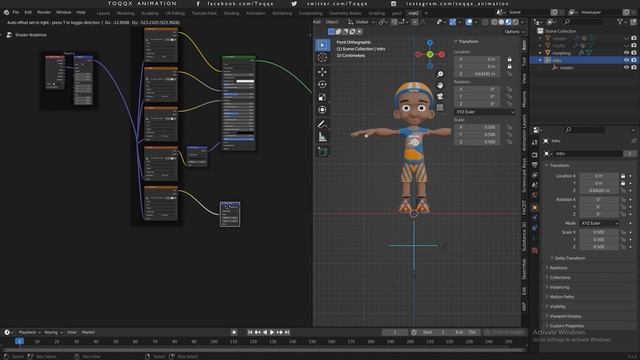
Task: Toggle Location X lock in viewport sidebar
Action: [x=509, y=59]
